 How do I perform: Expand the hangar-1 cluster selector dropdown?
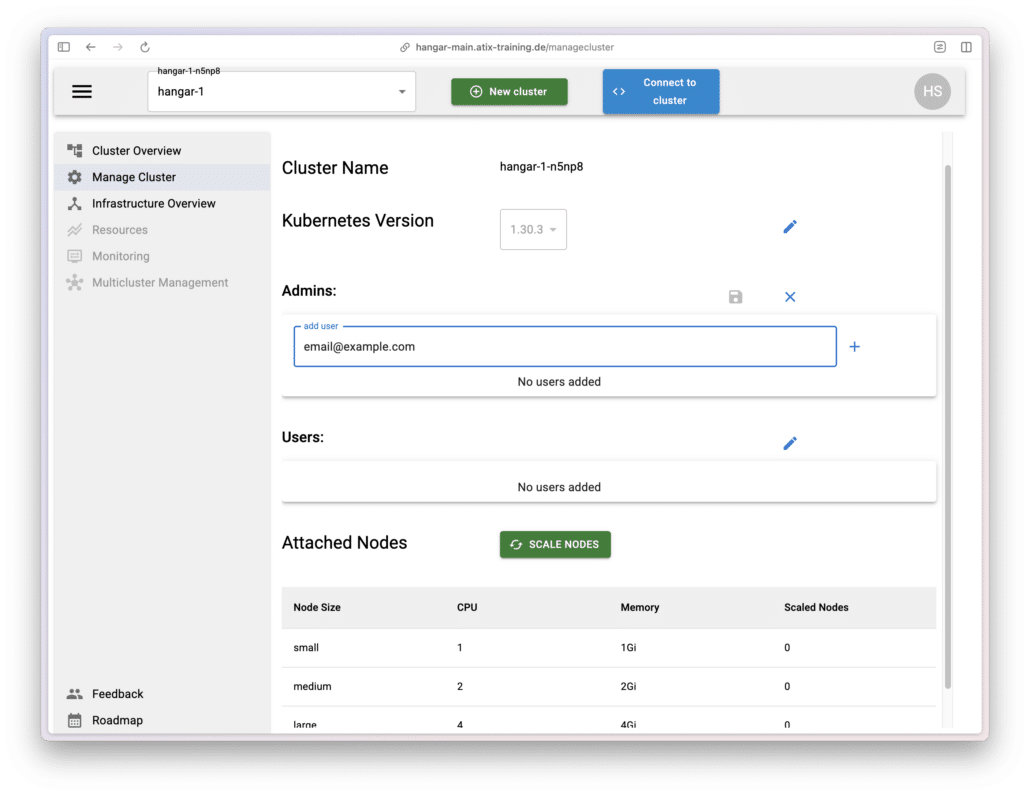401,92
